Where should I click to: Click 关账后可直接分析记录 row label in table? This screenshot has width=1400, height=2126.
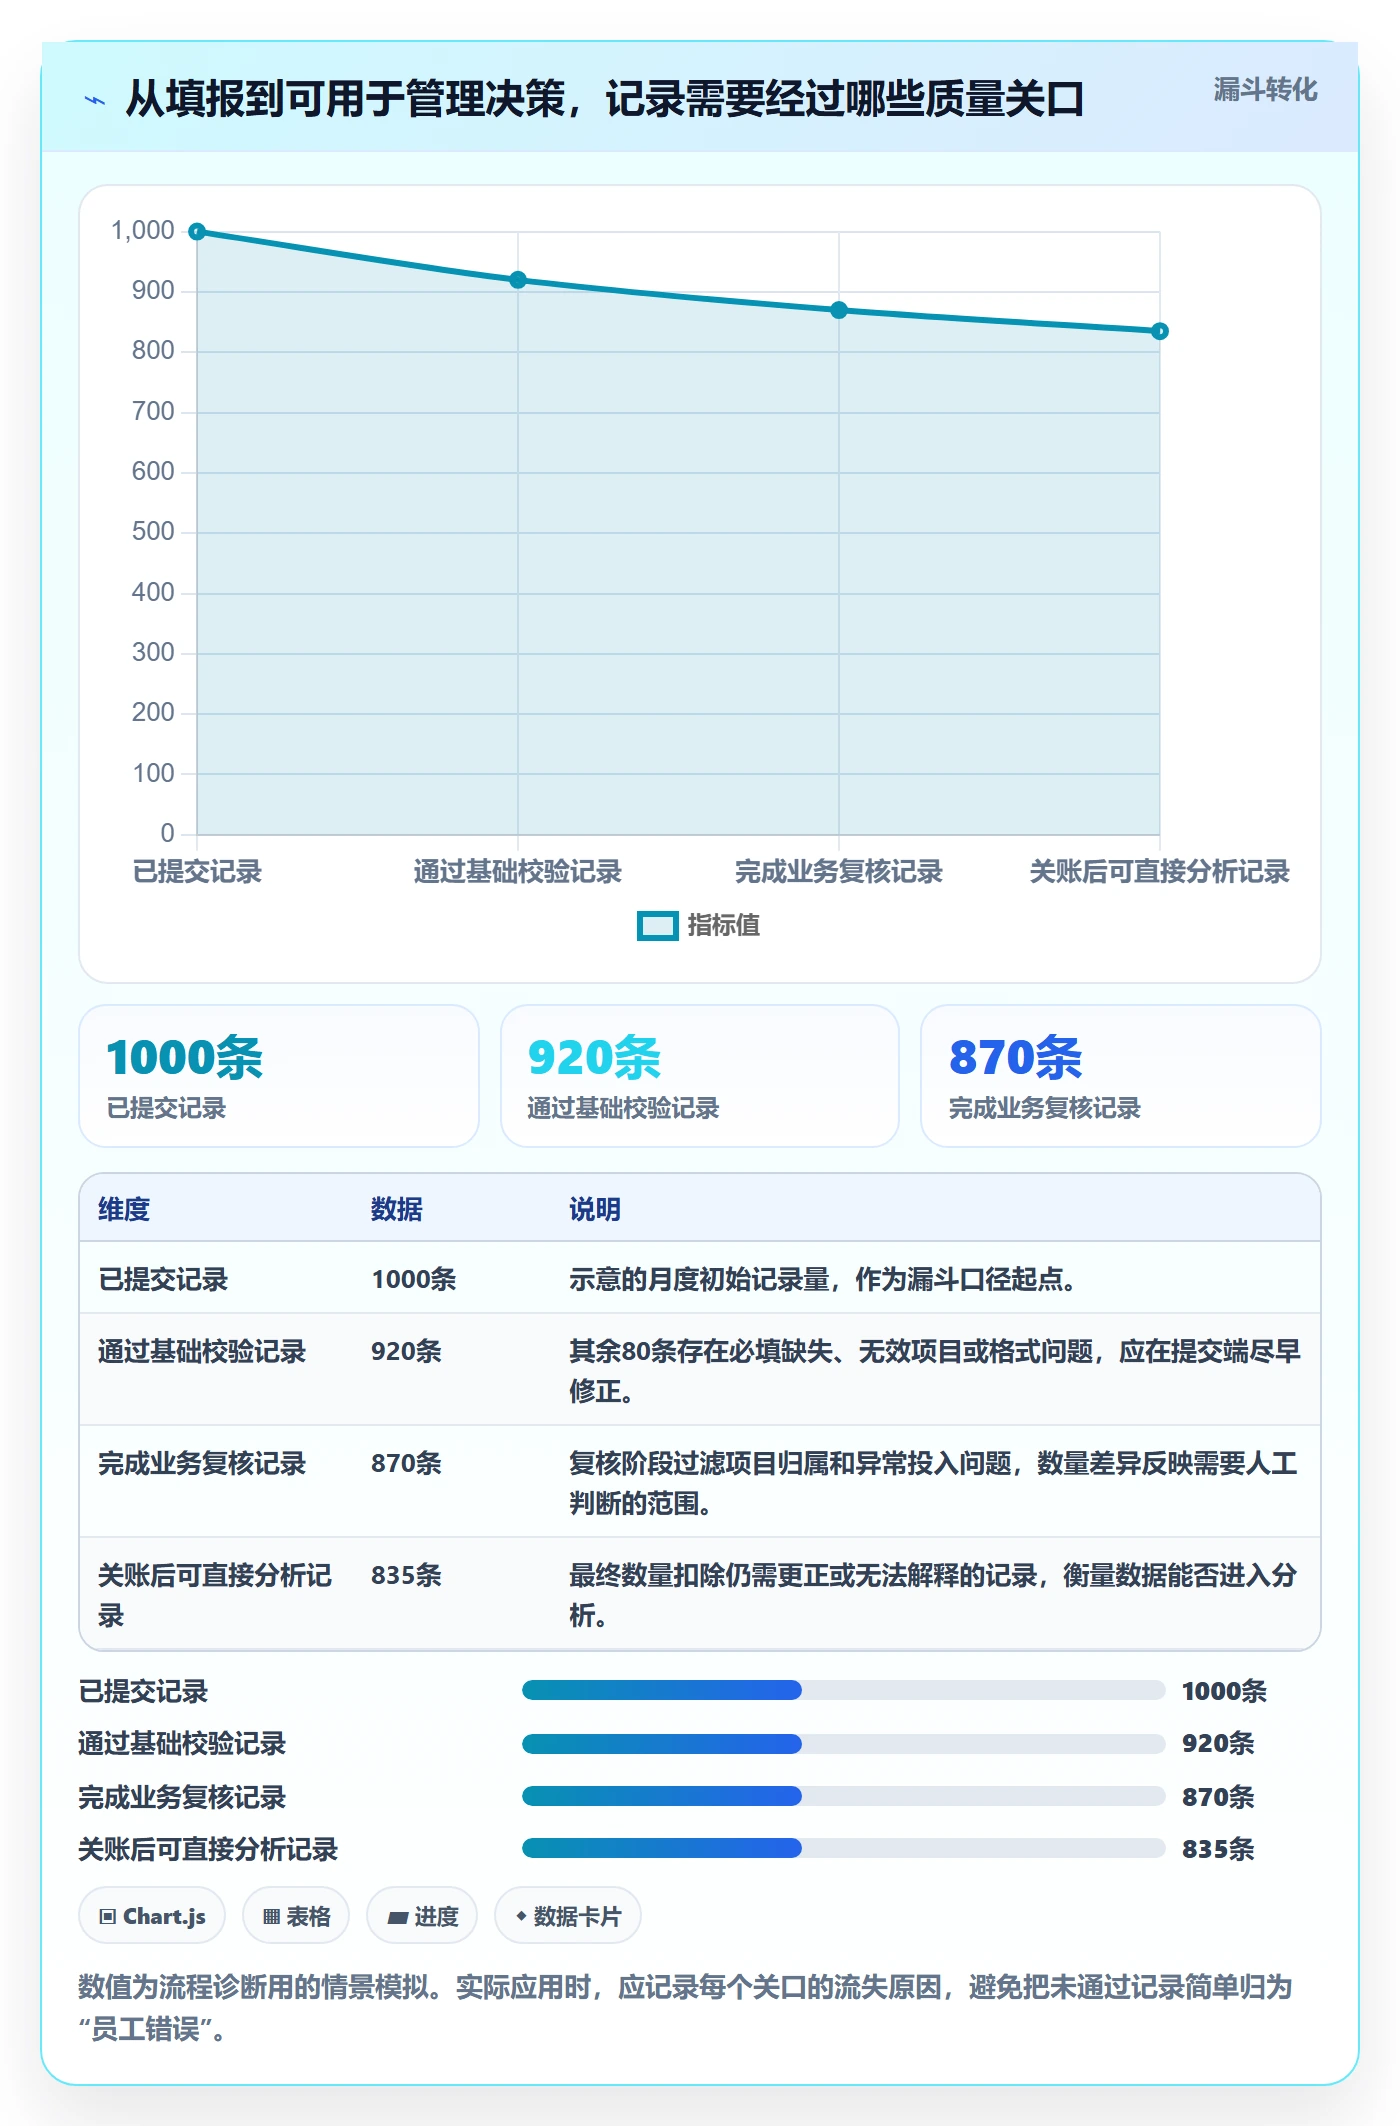click(215, 1595)
